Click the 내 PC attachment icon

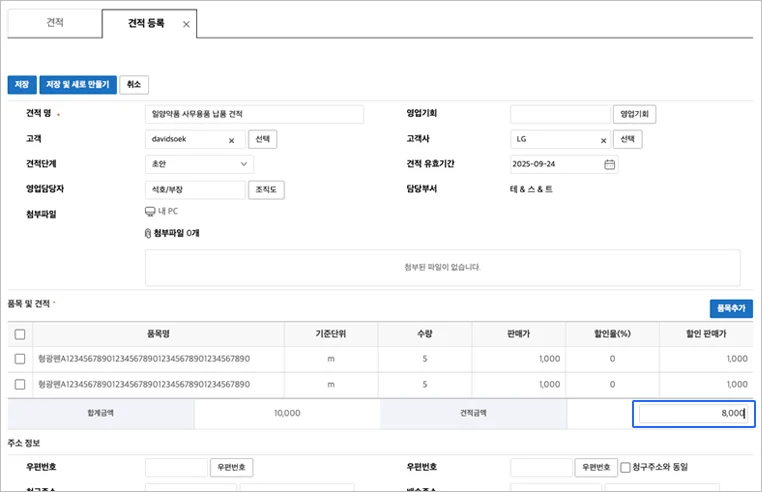pos(150,211)
